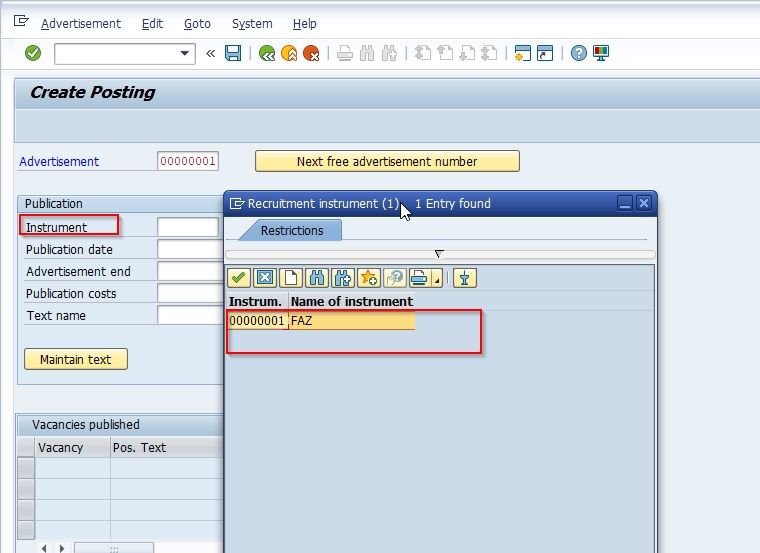Click the left arrow of the Vacancies table scrollbar

(44, 548)
